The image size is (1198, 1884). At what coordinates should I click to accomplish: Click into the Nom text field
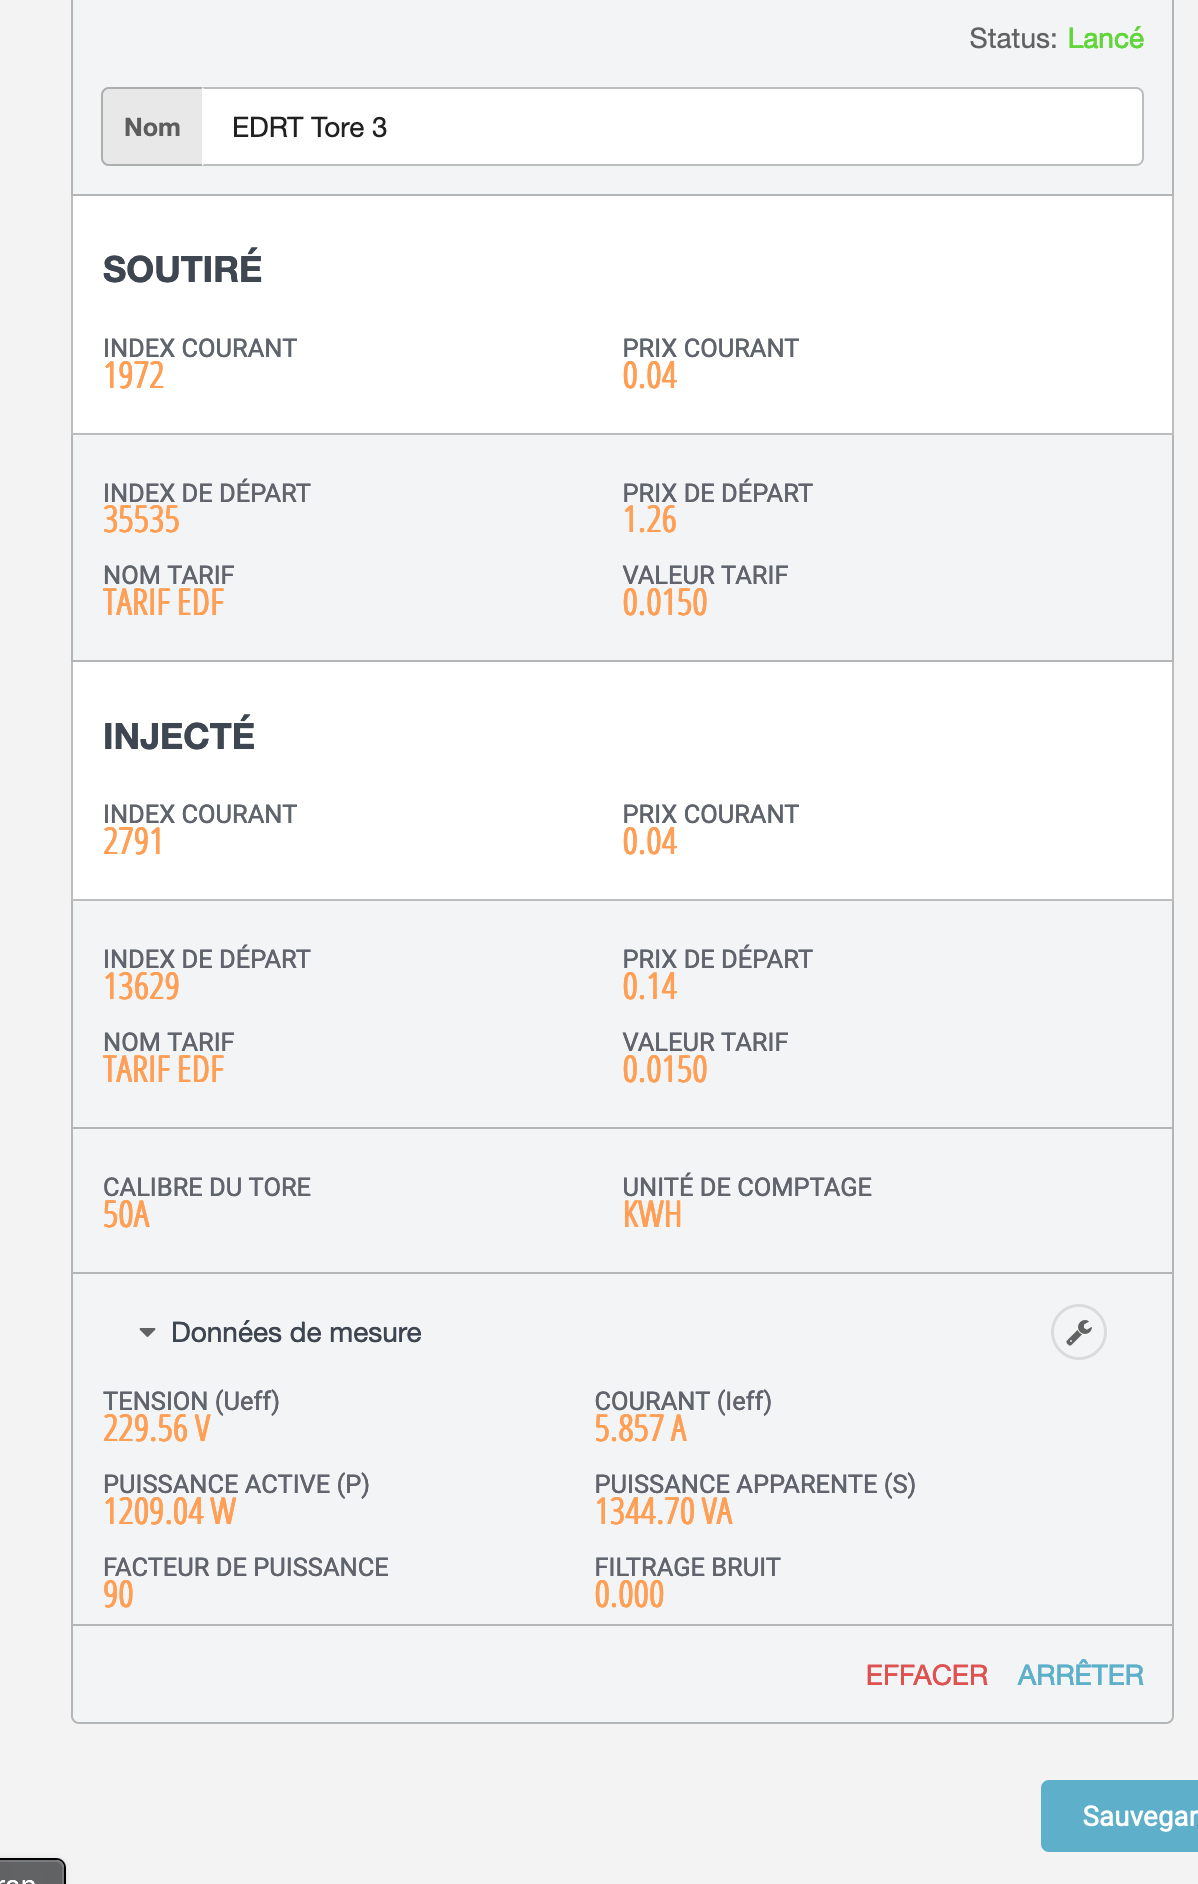pyautogui.click(x=670, y=127)
